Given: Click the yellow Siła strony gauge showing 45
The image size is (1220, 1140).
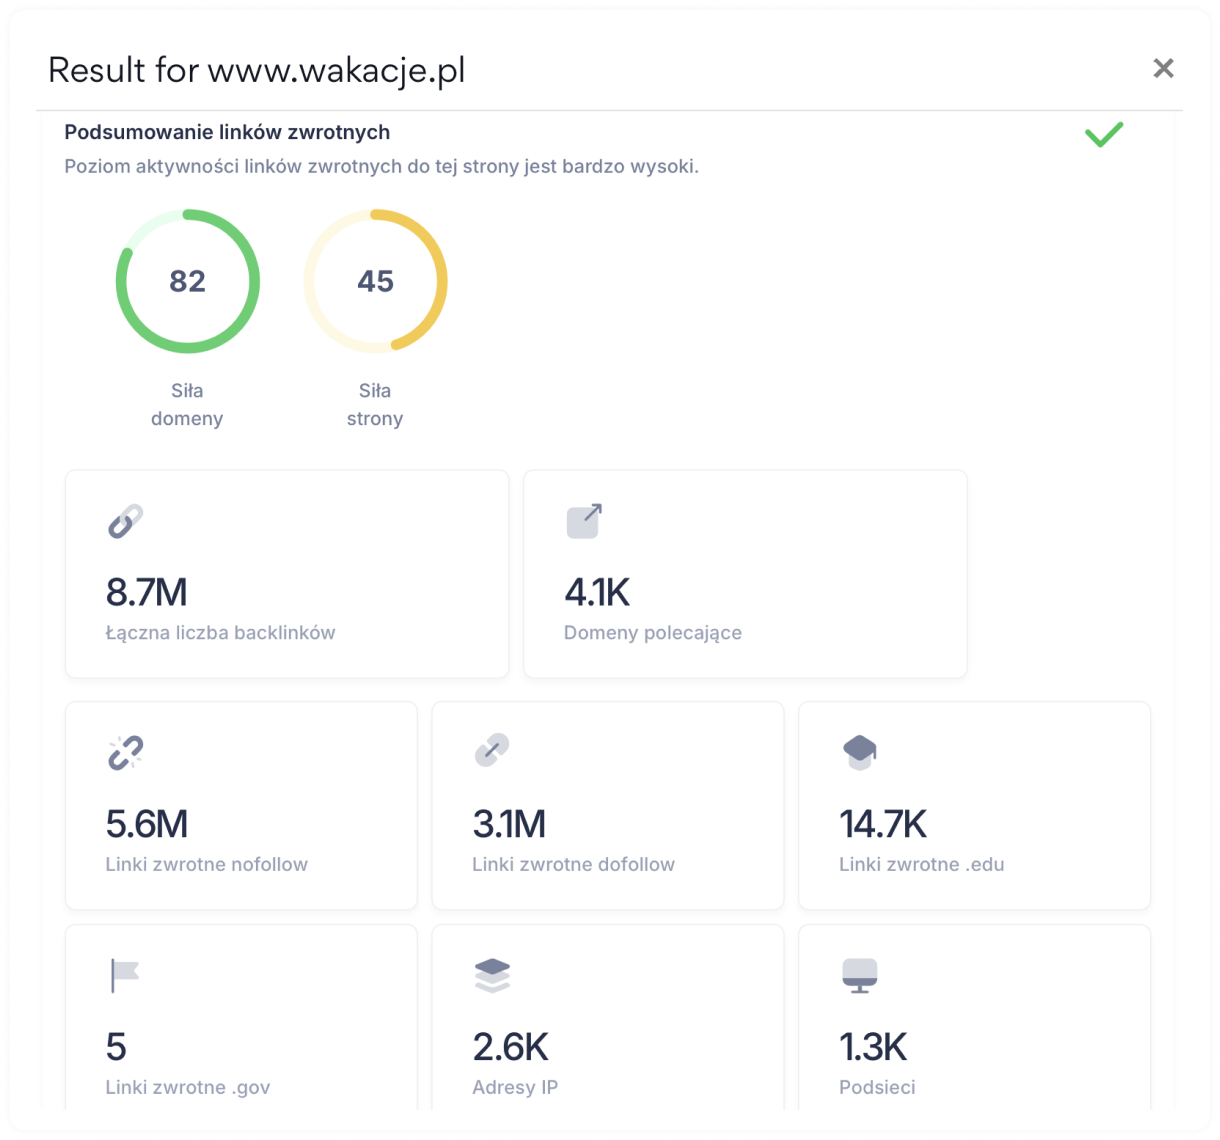Looking at the screenshot, I should pyautogui.click(x=376, y=281).
